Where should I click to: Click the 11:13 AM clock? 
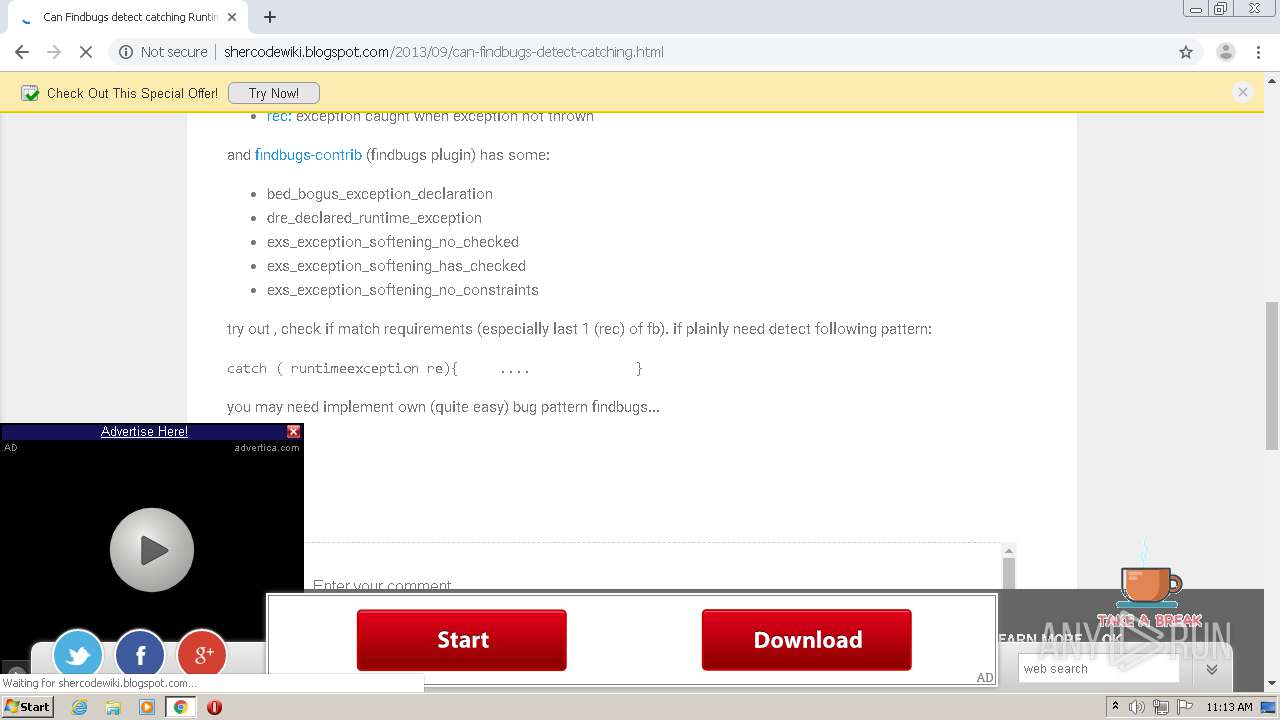click(1229, 707)
